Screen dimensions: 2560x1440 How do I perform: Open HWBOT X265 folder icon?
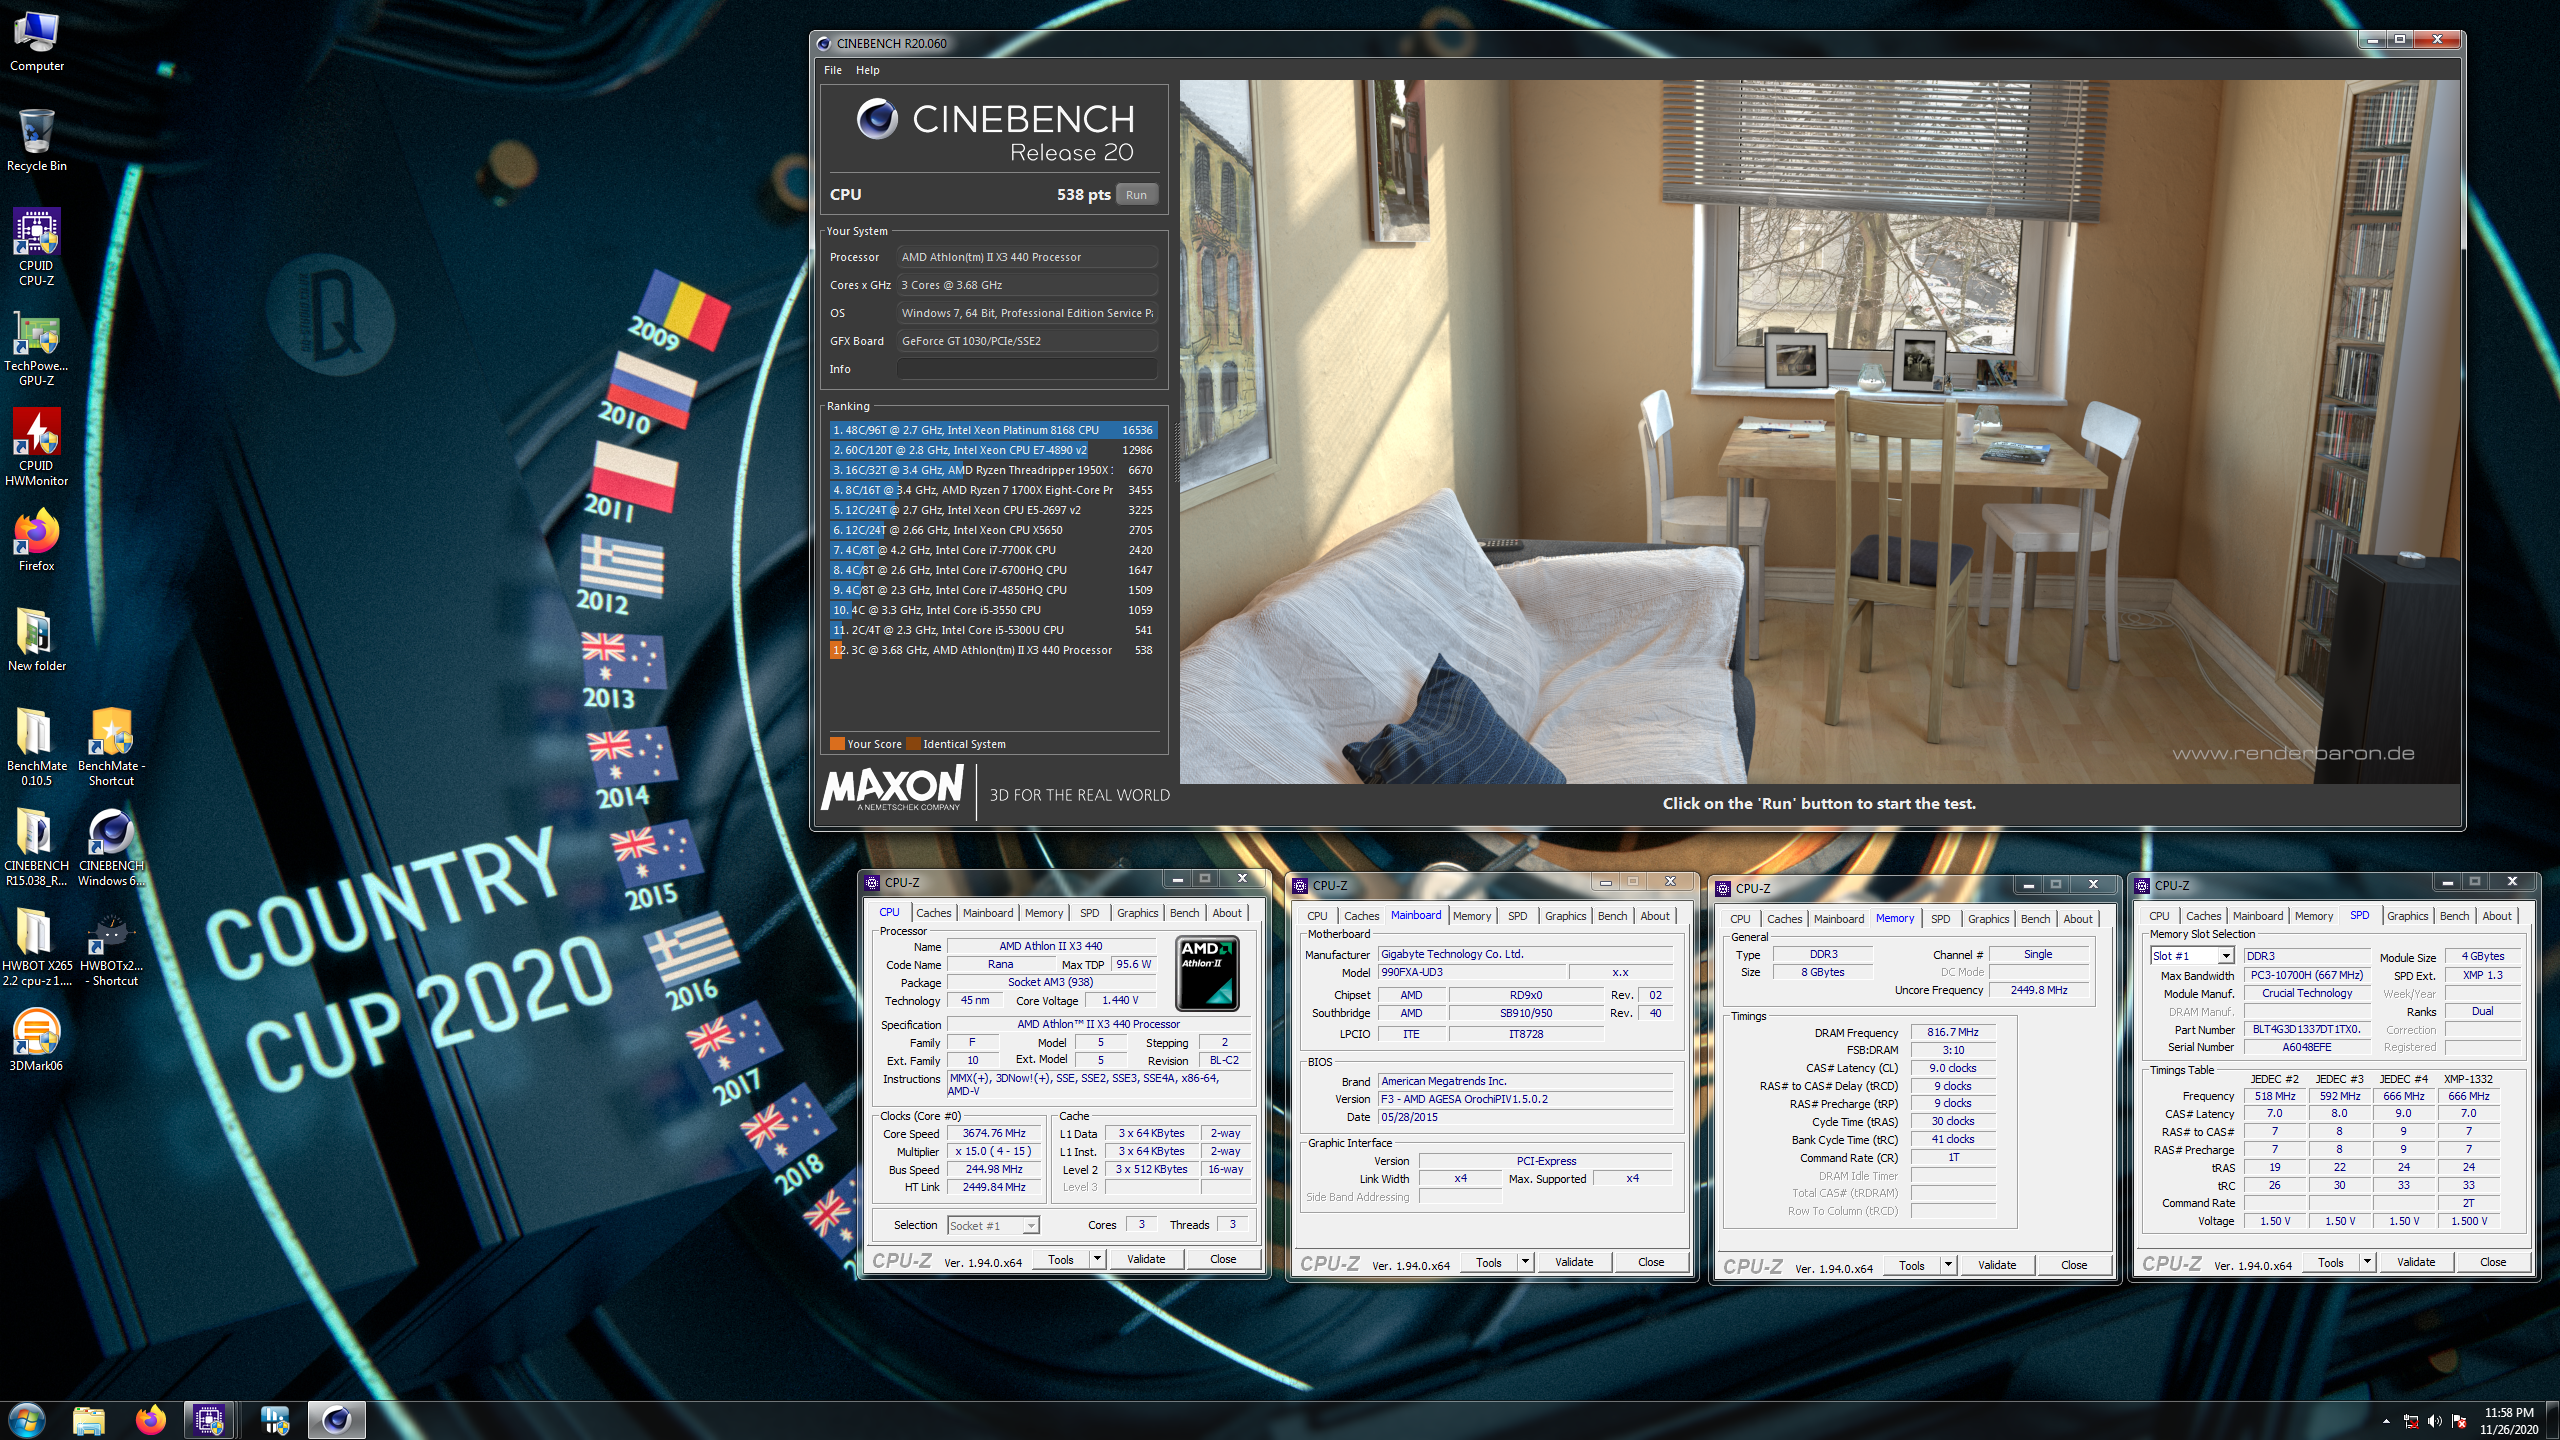click(37, 947)
